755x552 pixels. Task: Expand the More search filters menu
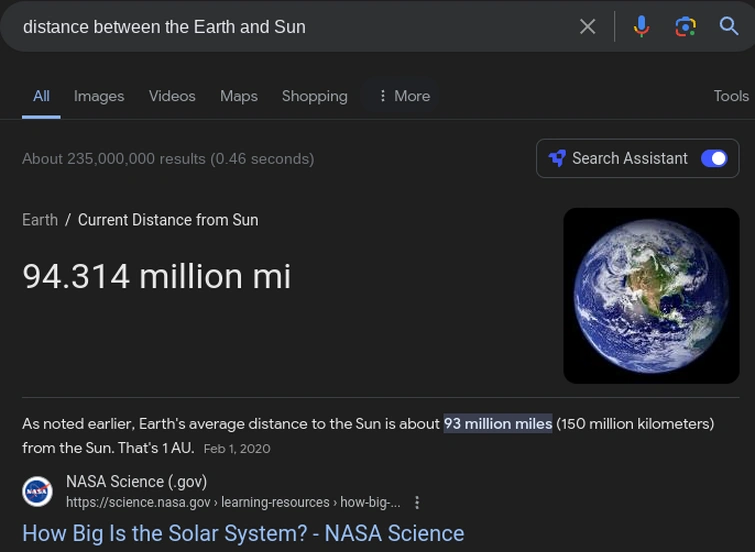tap(403, 96)
